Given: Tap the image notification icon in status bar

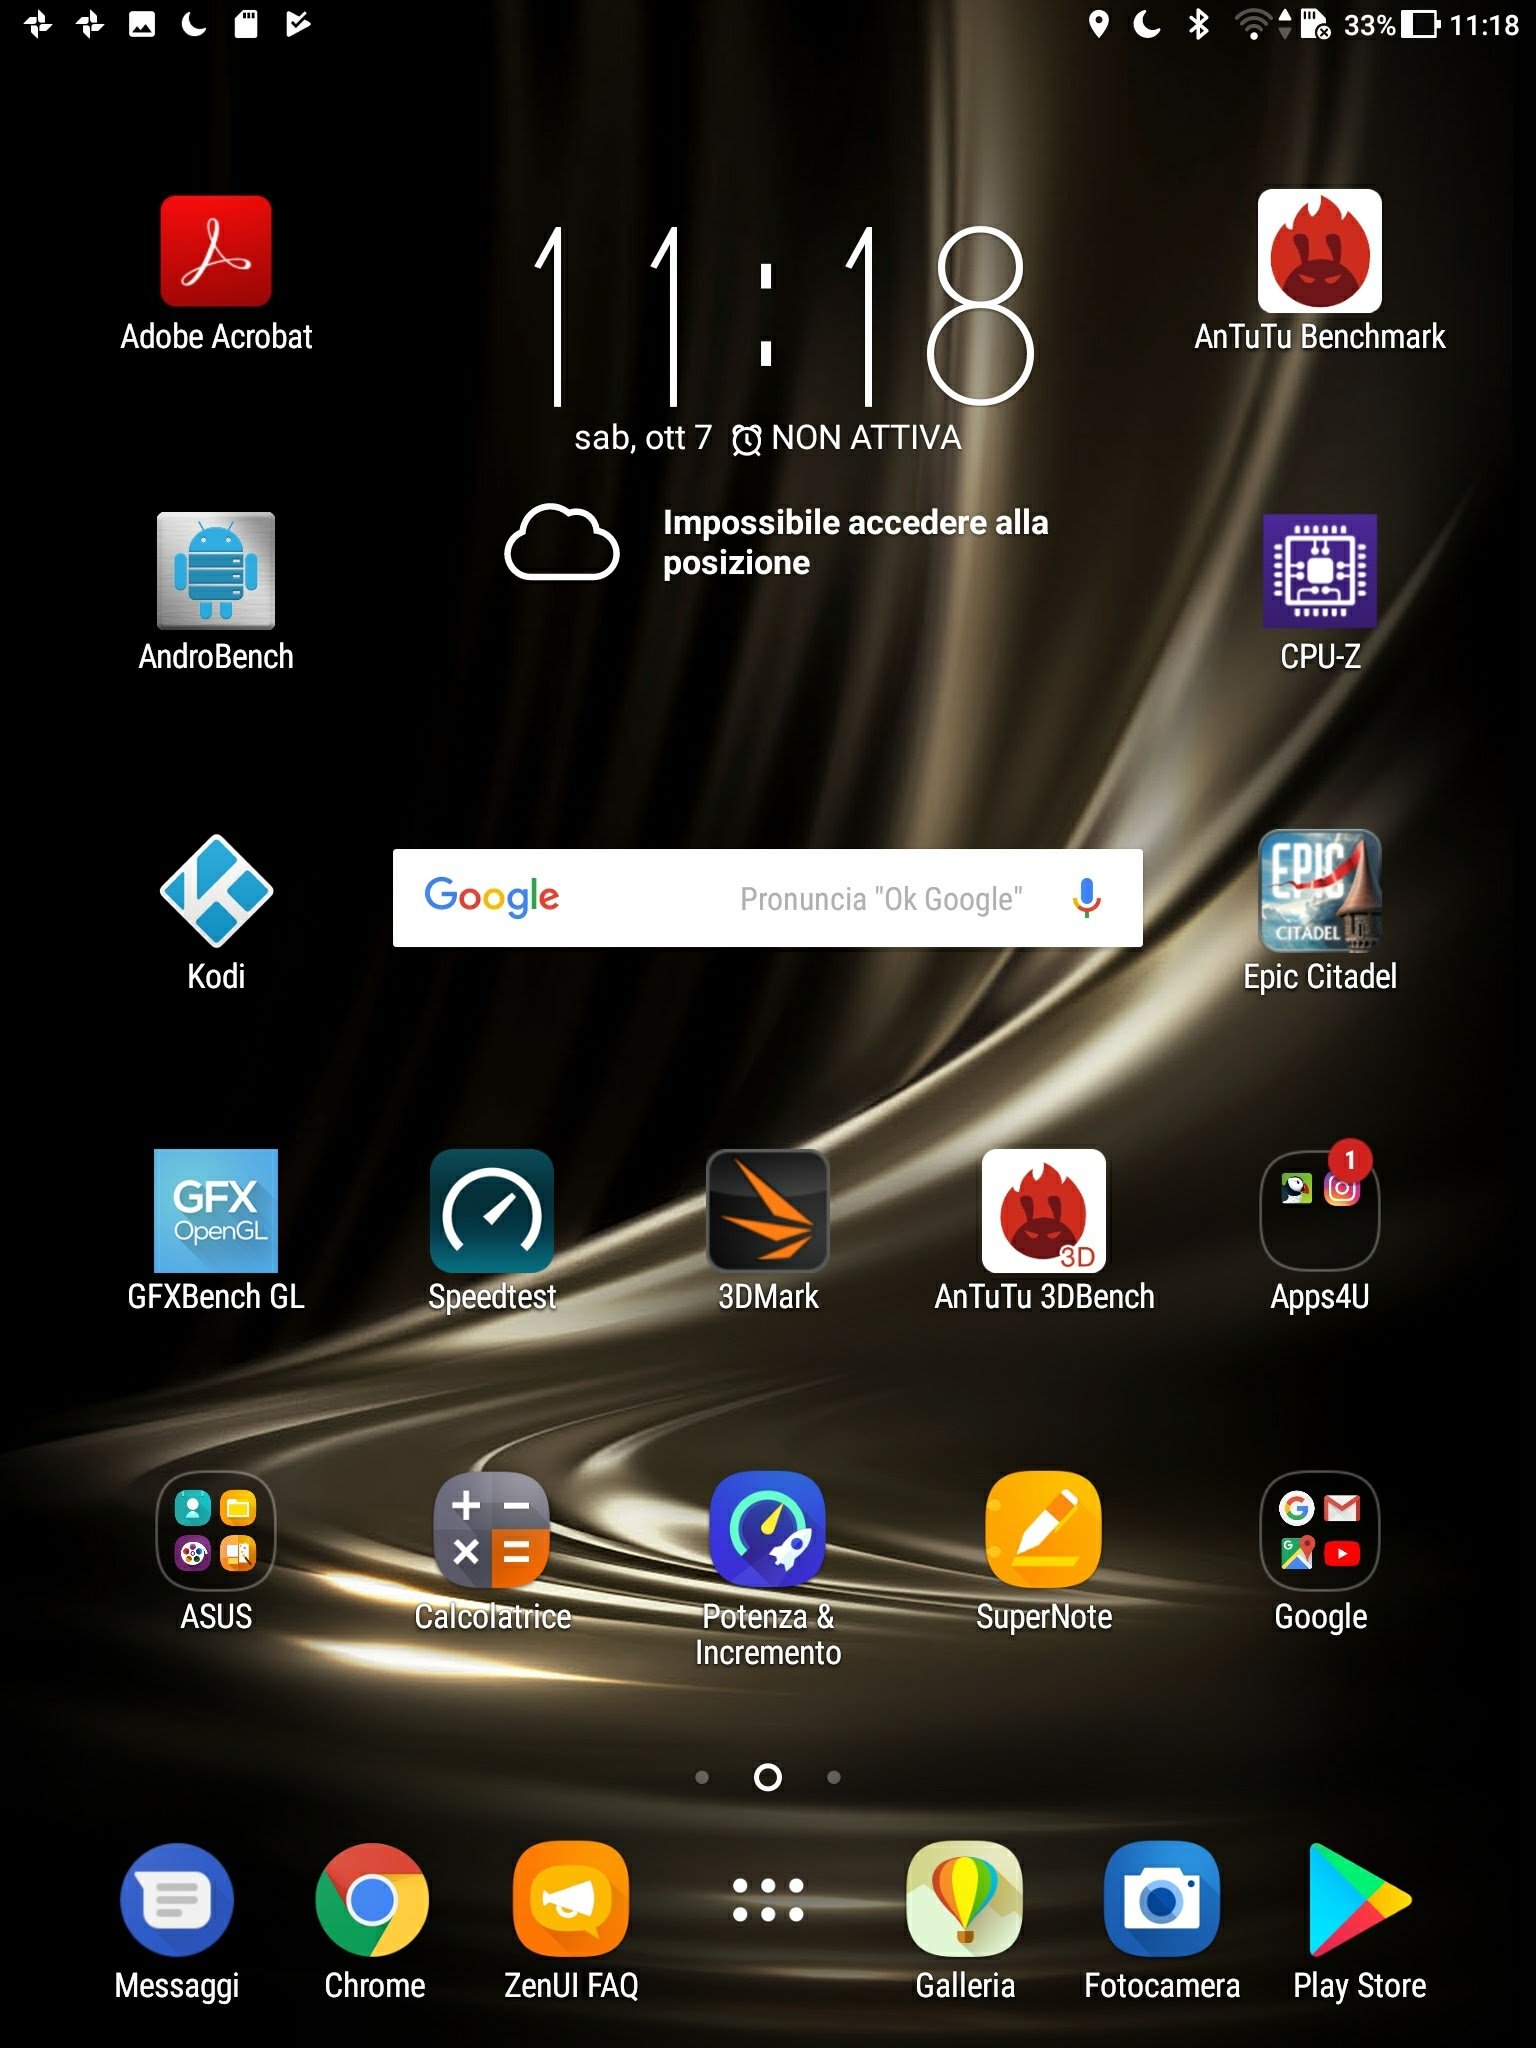Looking at the screenshot, I should 142,24.
